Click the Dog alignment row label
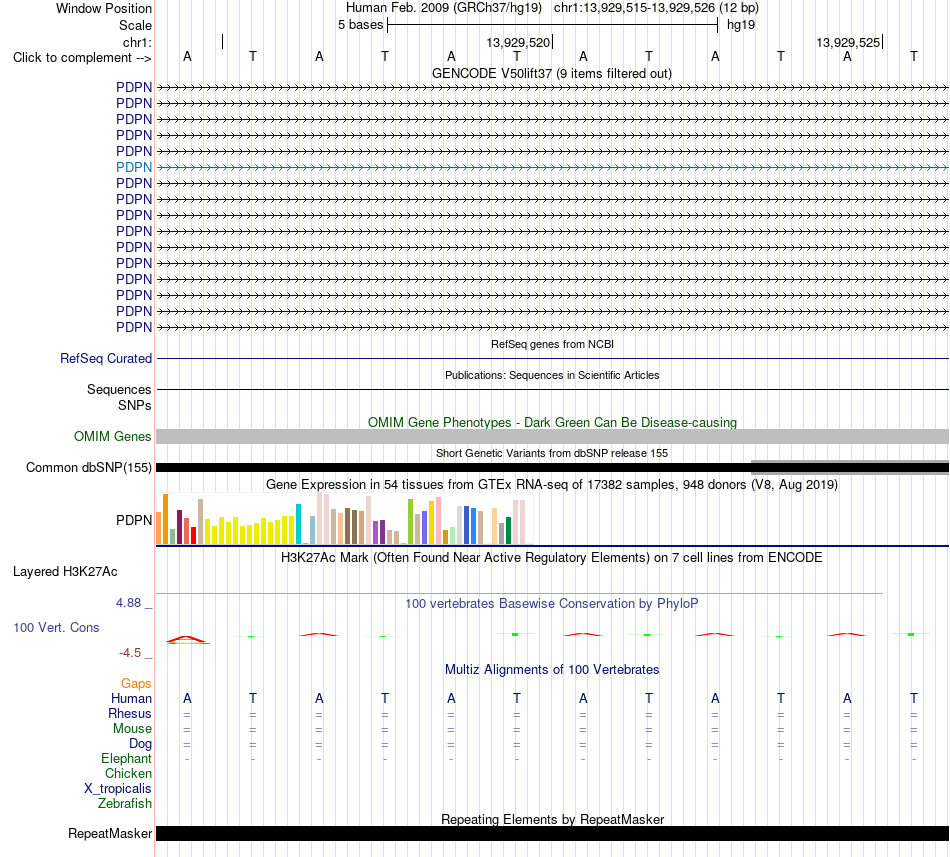This screenshot has height=857, width=950. coord(140,744)
